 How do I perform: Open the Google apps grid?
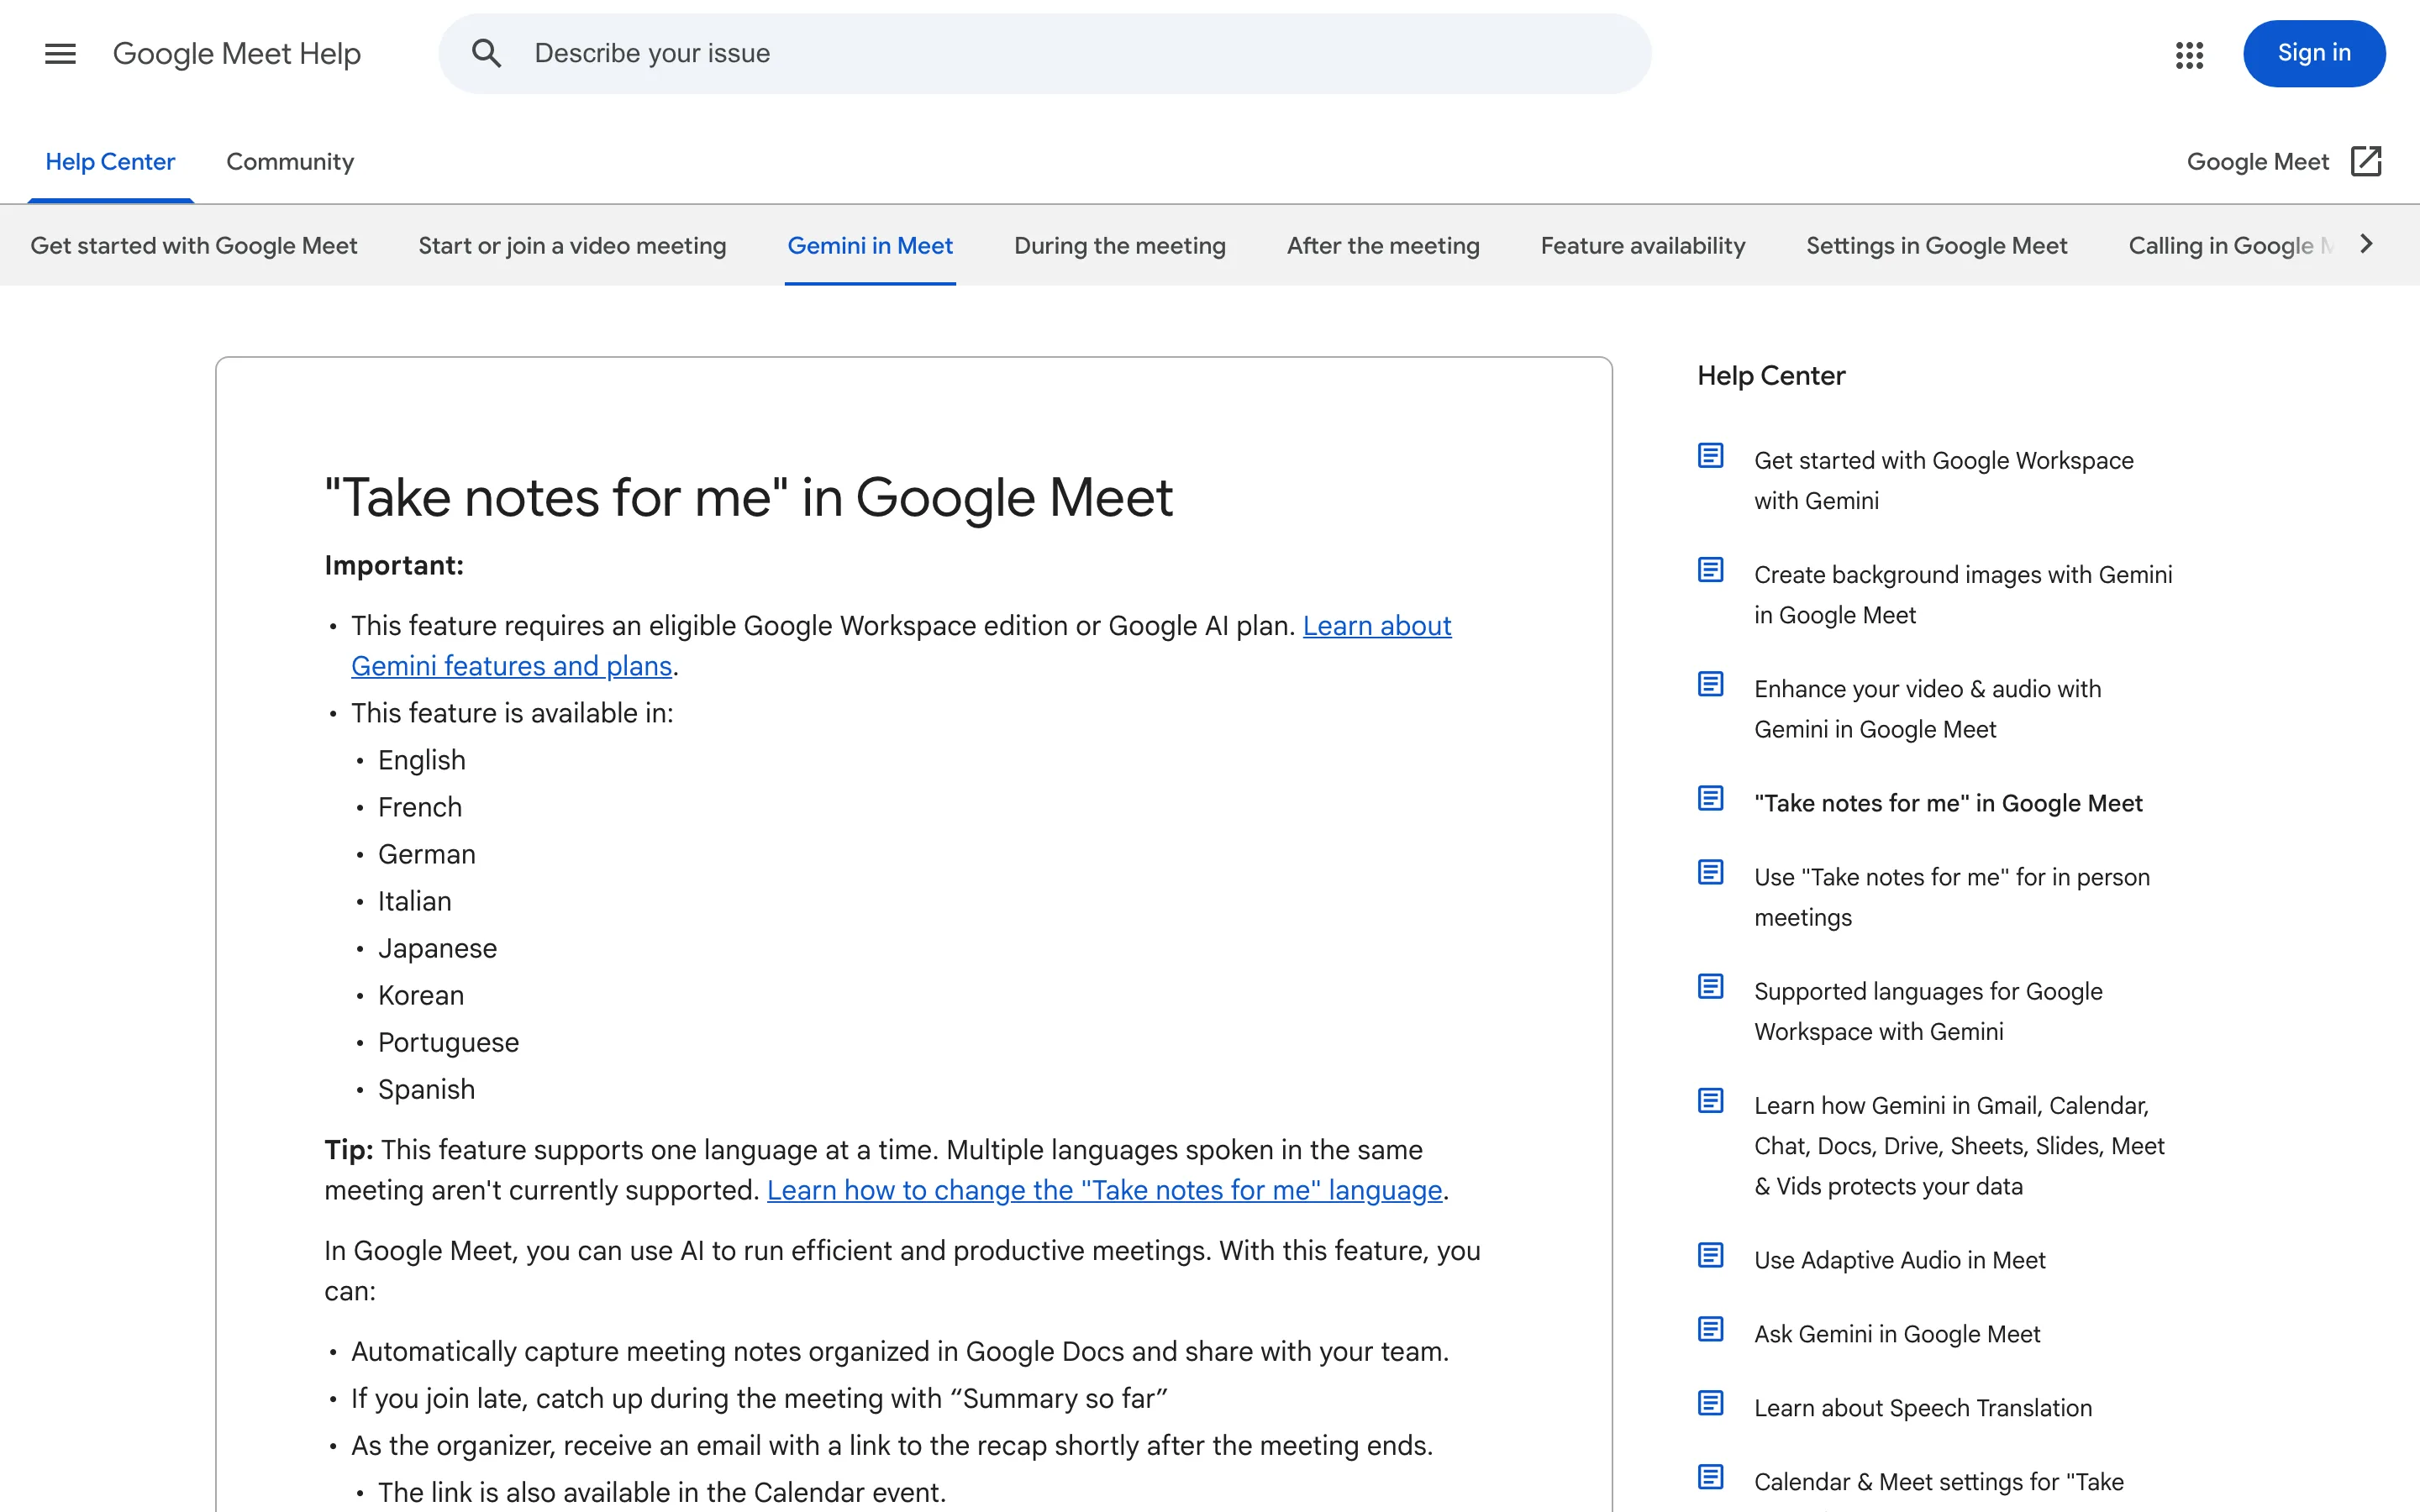[x=2189, y=54]
